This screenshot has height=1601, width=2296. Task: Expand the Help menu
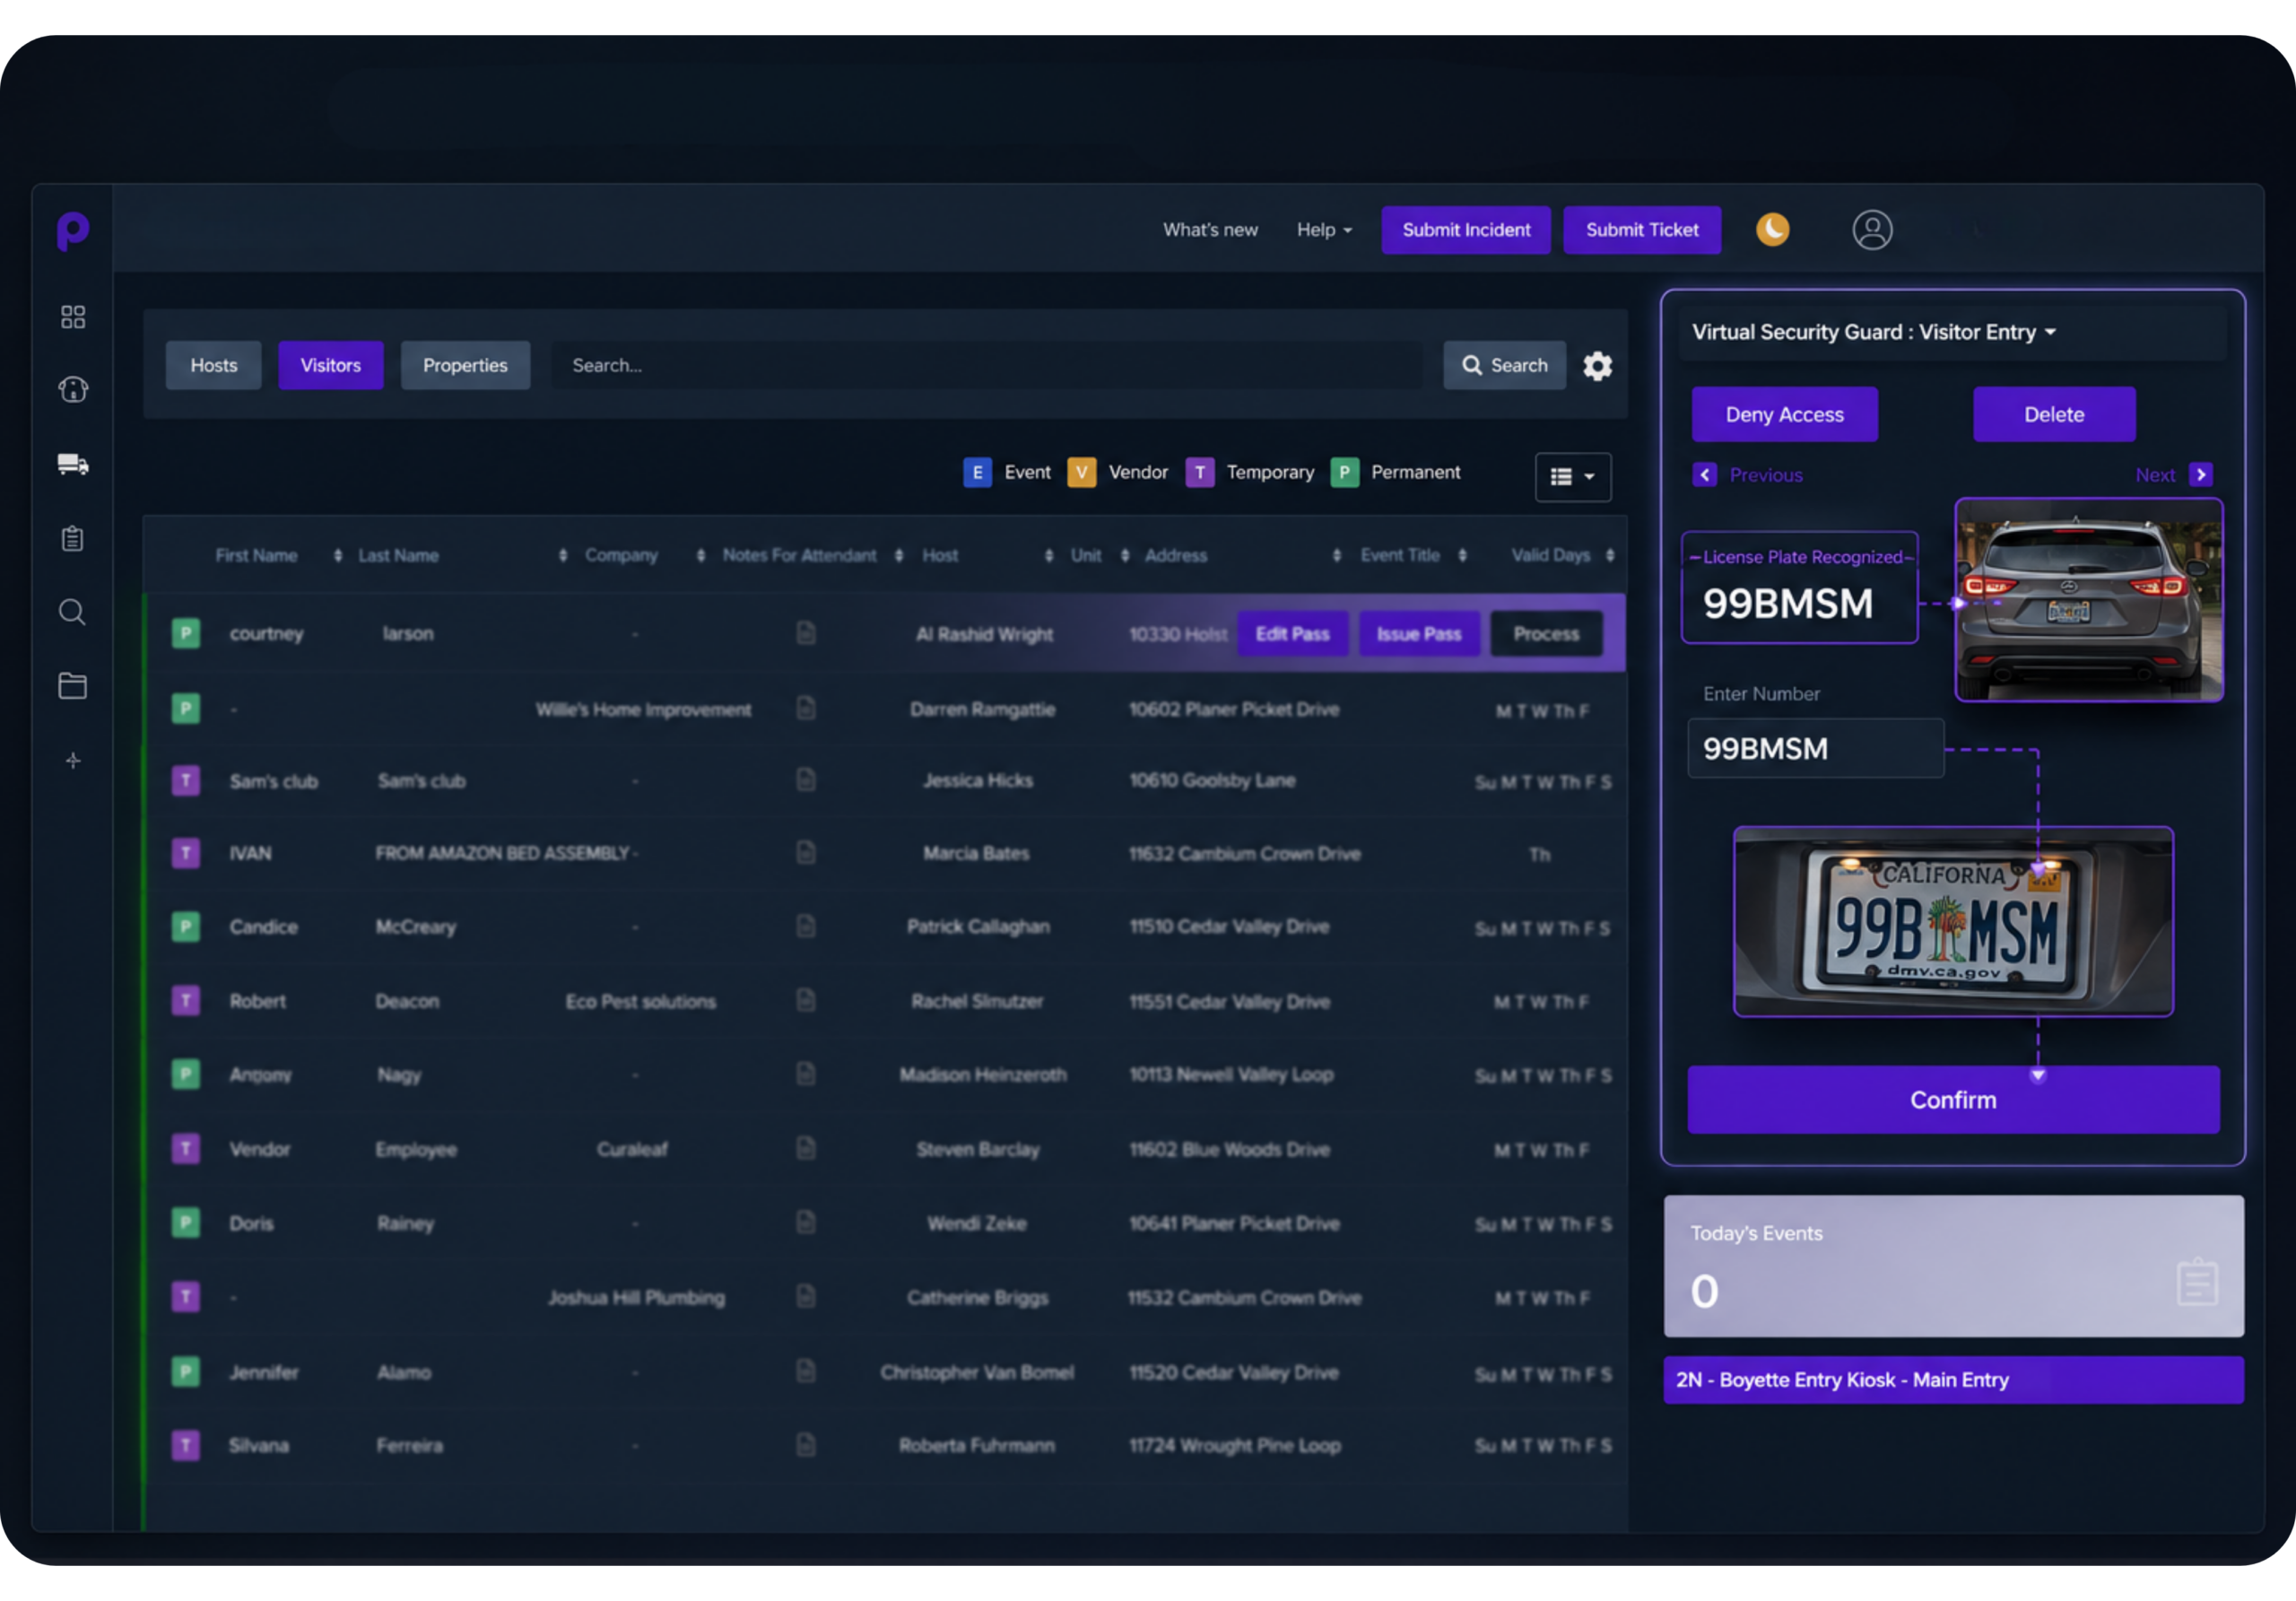click(1324, 230)
